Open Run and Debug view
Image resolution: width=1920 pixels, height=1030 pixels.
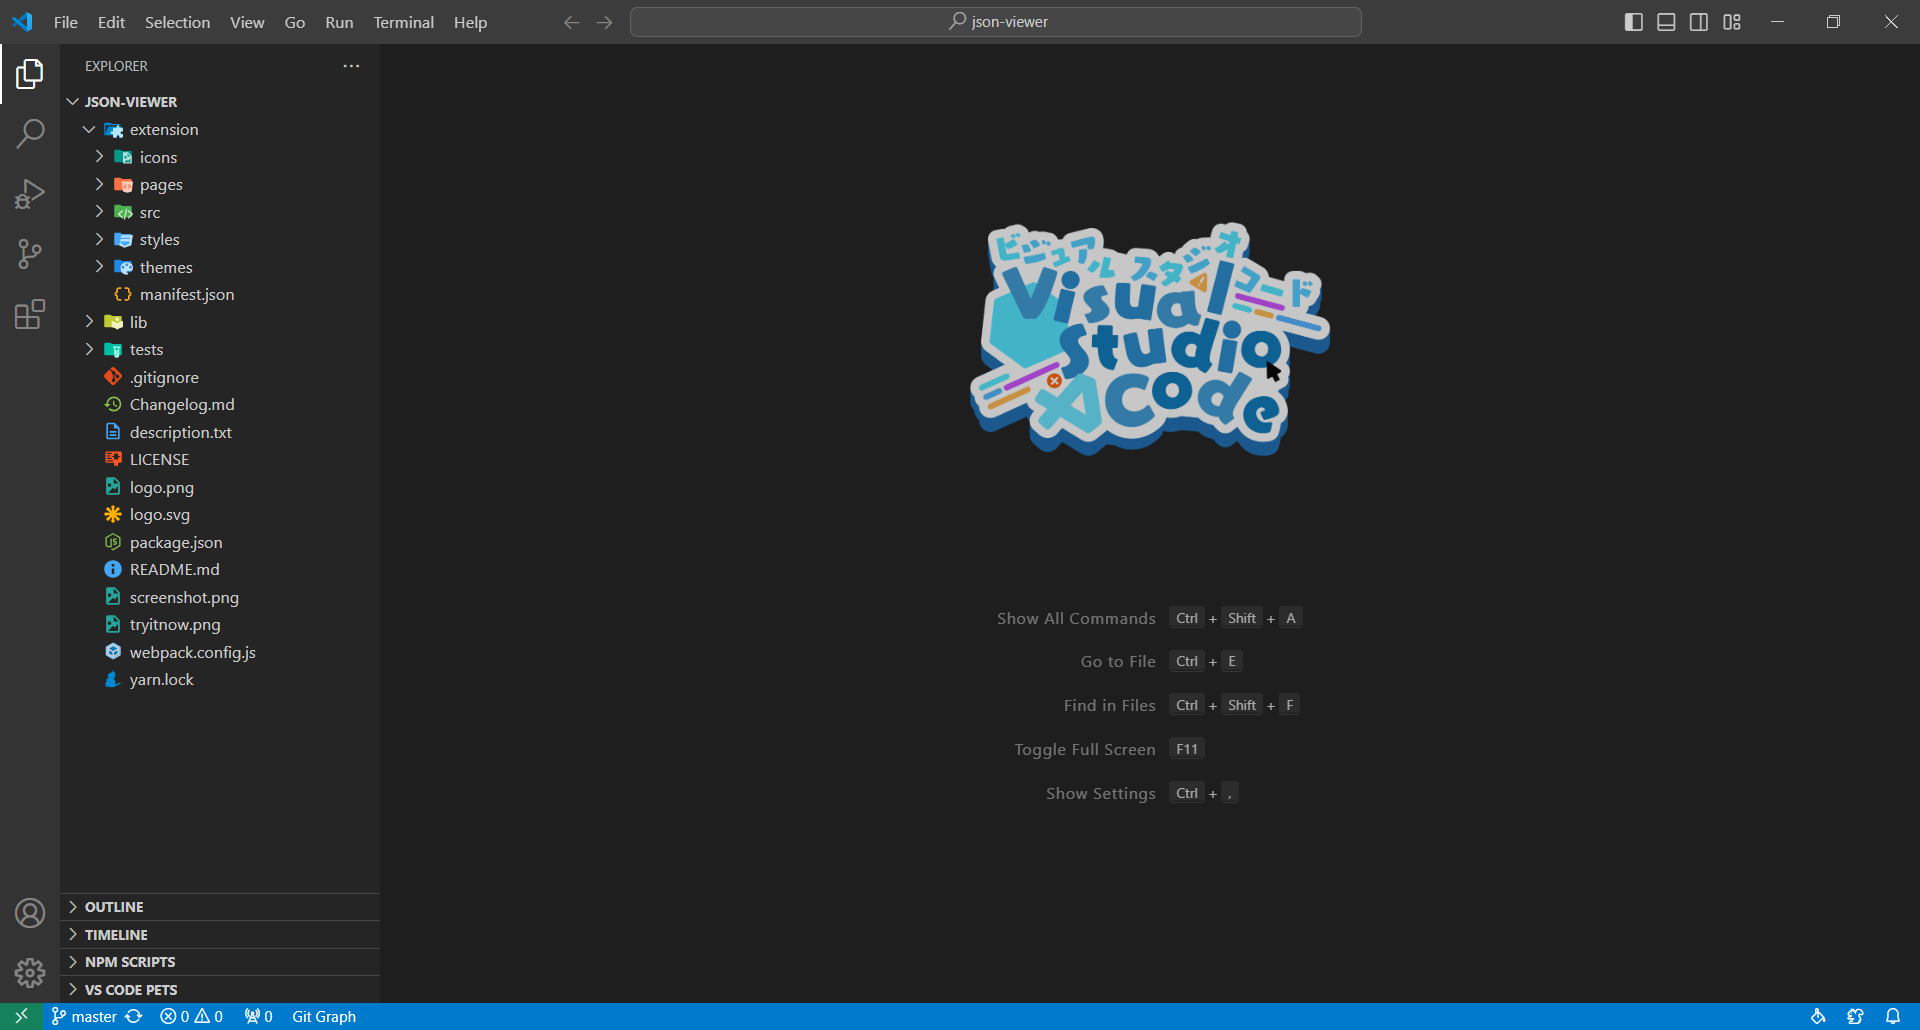click(x=30, y=194)
